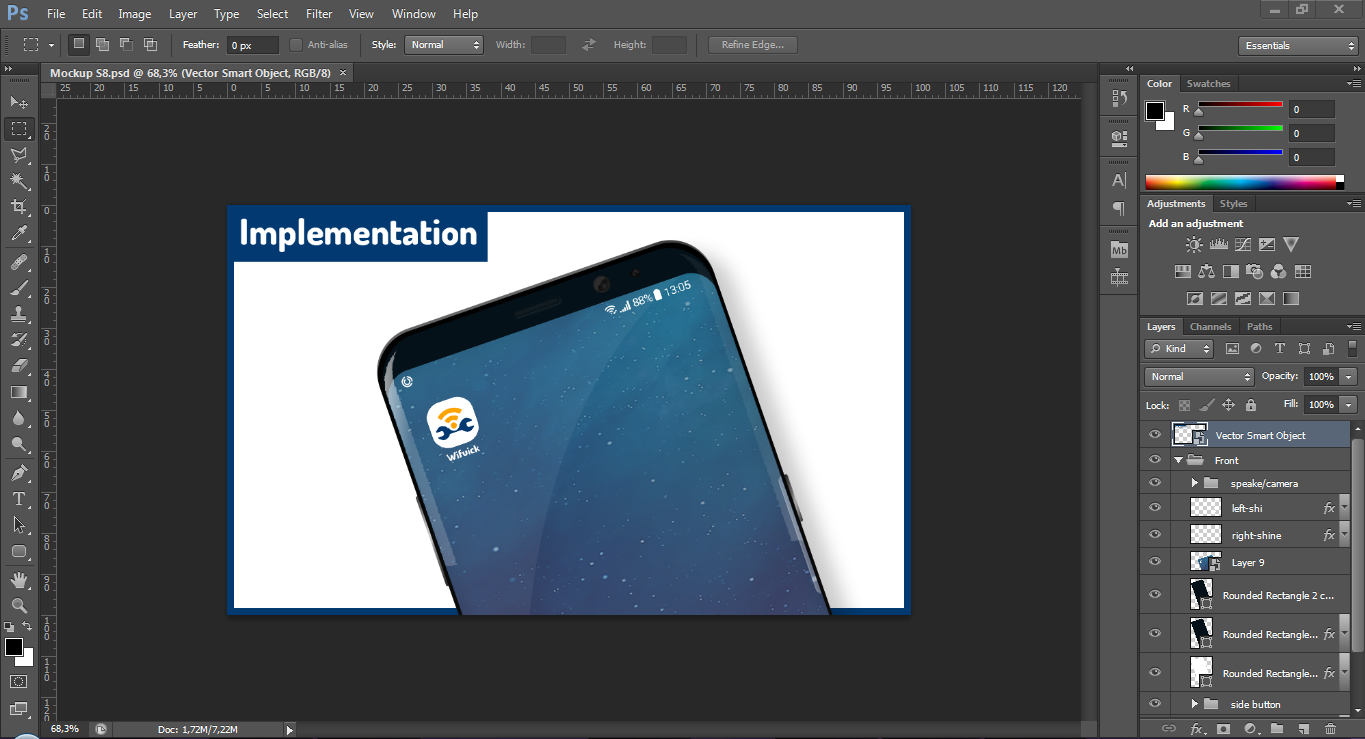Collapse the Front layer group
The height and width of the screenshot is (739, 1365).
click(x=1179, y=461)
